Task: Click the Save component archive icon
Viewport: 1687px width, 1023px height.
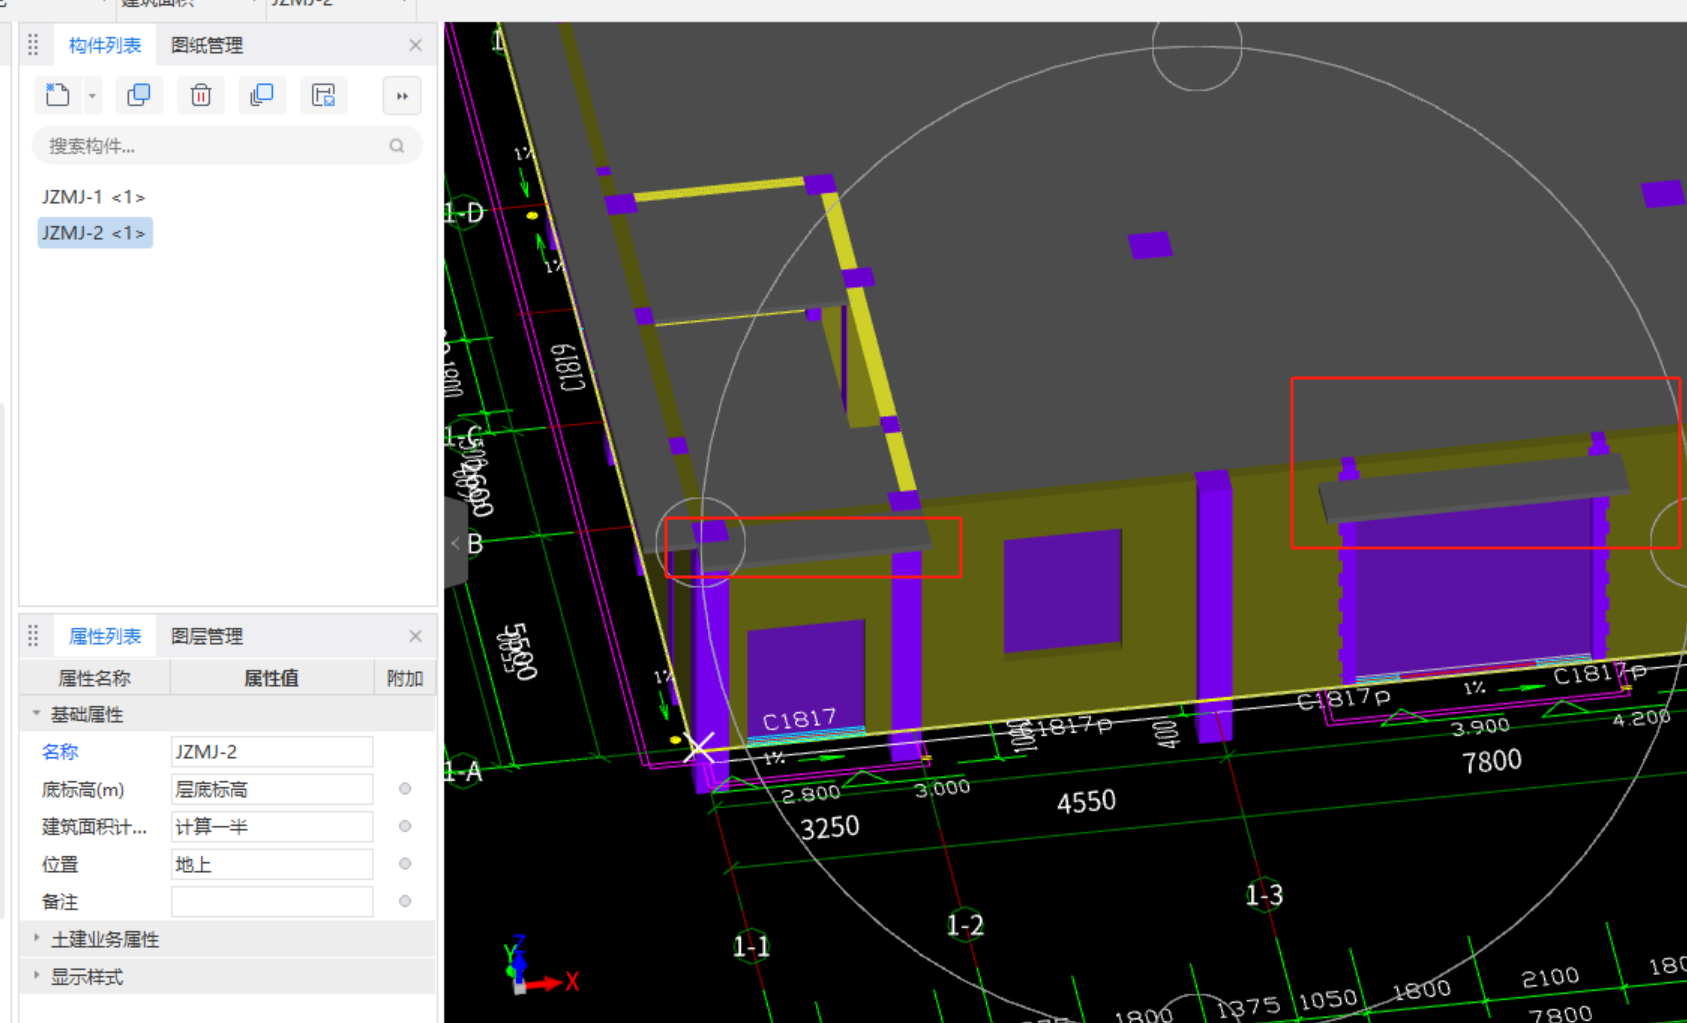Action: pyautogui.click(x=323, y=95)
